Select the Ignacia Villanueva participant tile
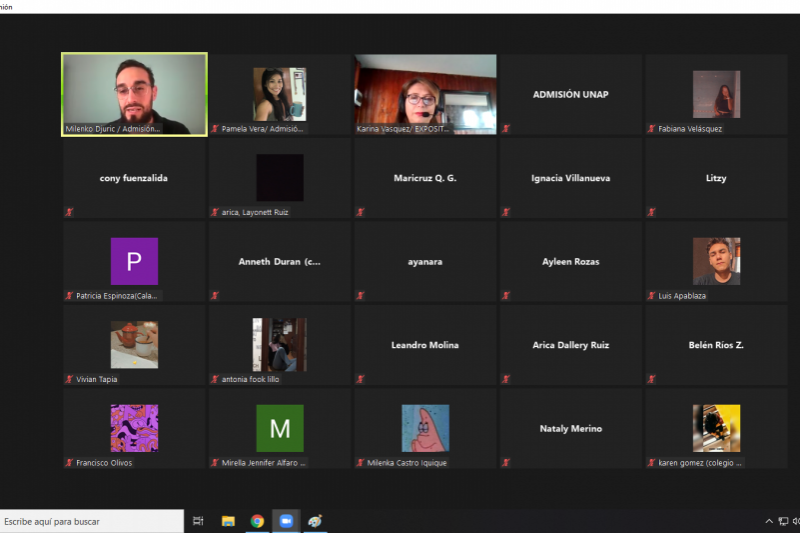 click(570, 178)
